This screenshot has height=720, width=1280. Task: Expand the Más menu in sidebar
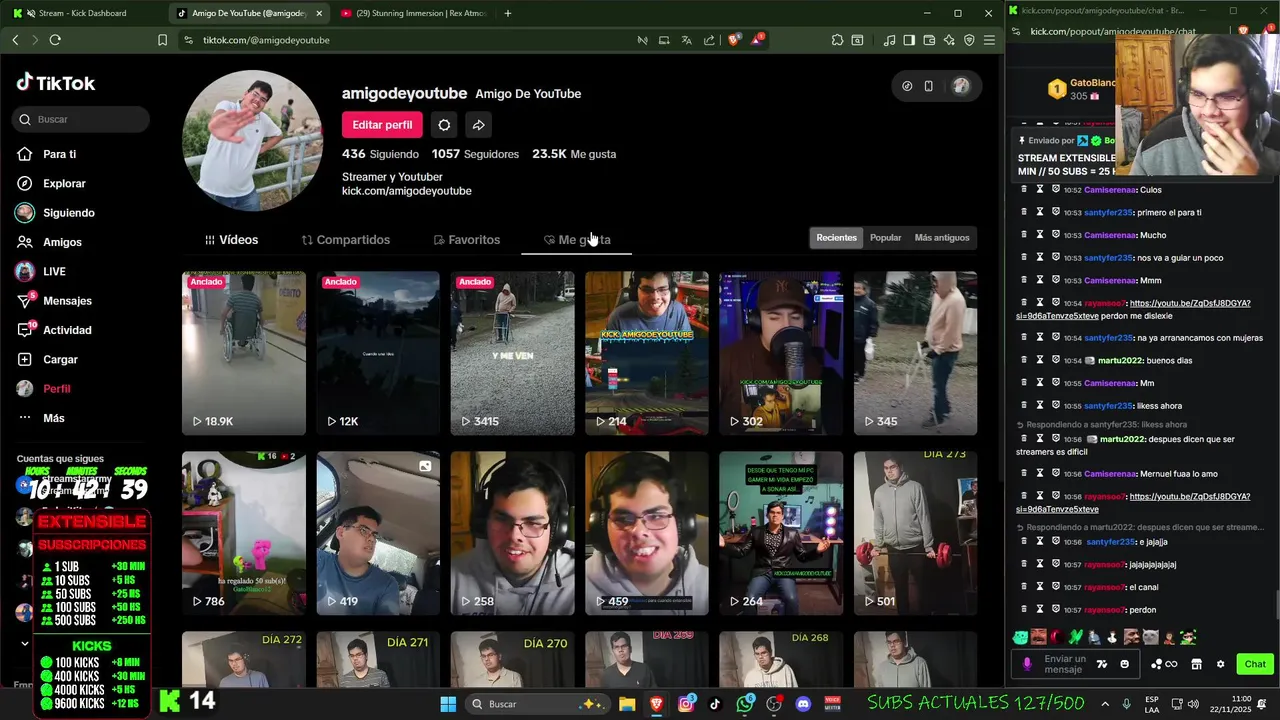click(x=53, y=418)
